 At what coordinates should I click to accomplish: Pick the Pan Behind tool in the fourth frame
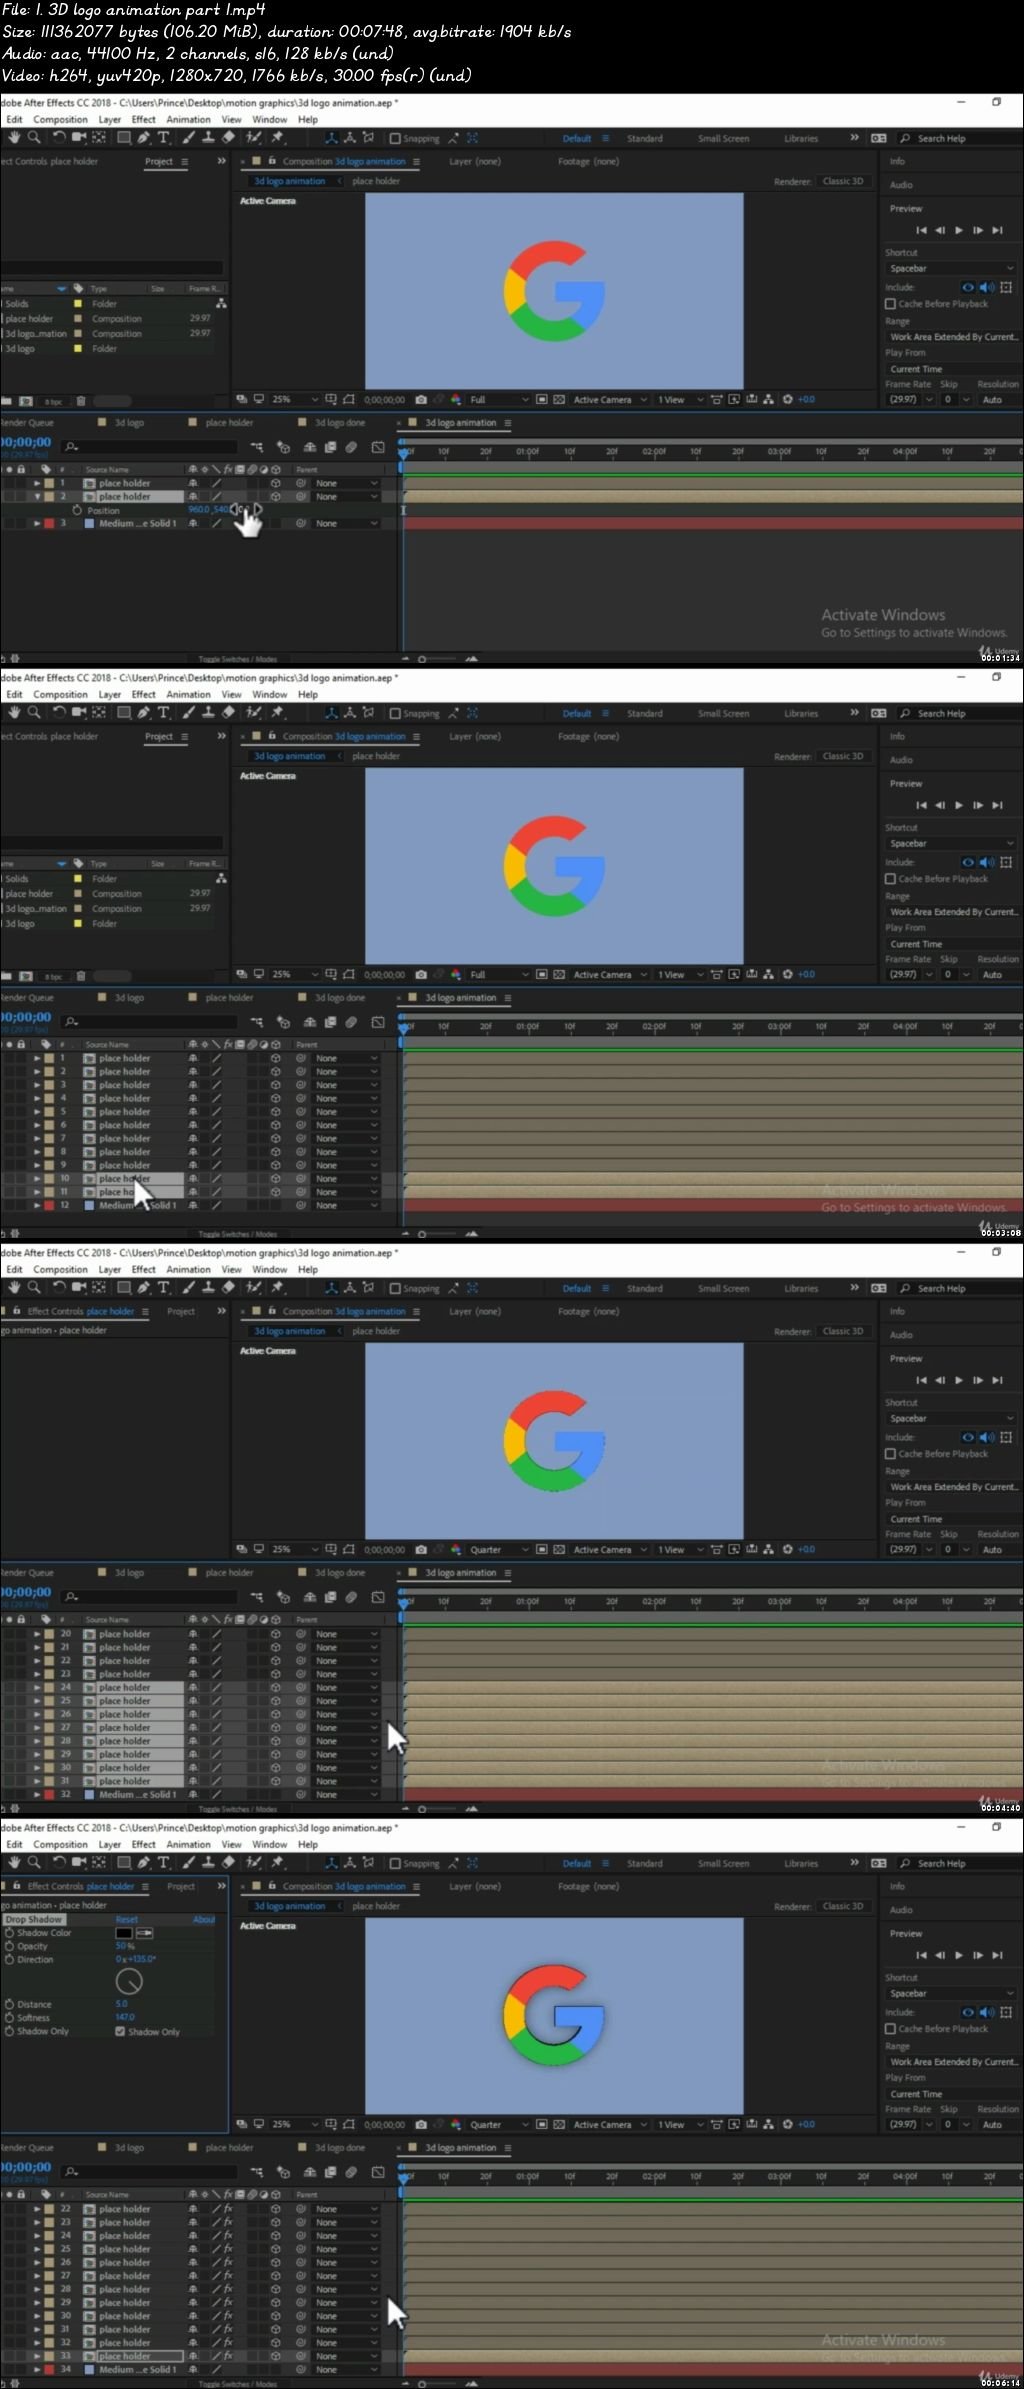[x=99, y=1863]
